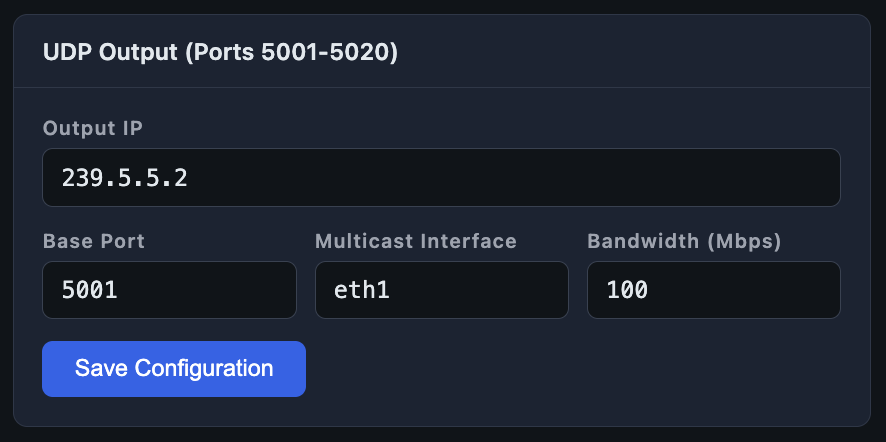This screenshot has height=442, width=886.
Task: Place cursor on the 5001 port value
Action: [89, 291]
